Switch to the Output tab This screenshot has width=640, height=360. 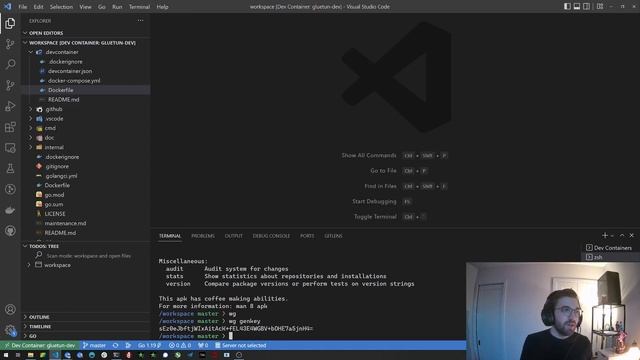pyautogui.click(x=233, y=236)
